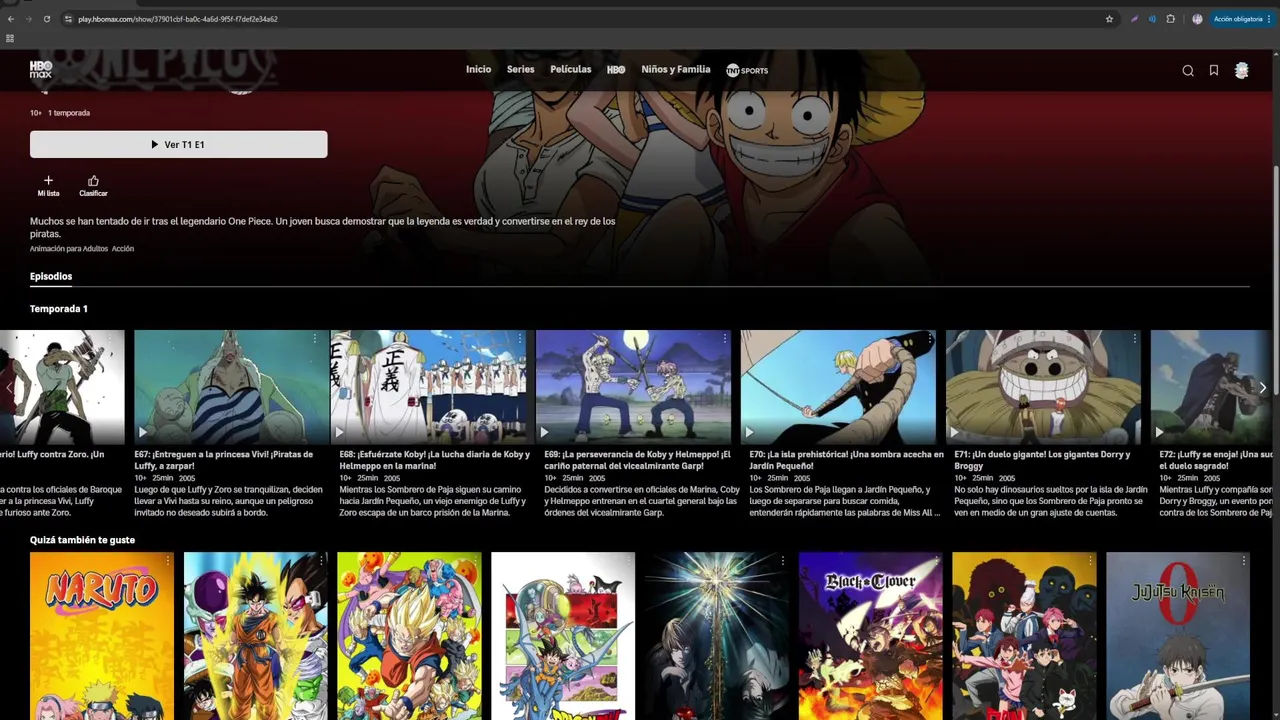Click the Quizá también te guste heading
The image size is (1280, 720).
[82, 540]
